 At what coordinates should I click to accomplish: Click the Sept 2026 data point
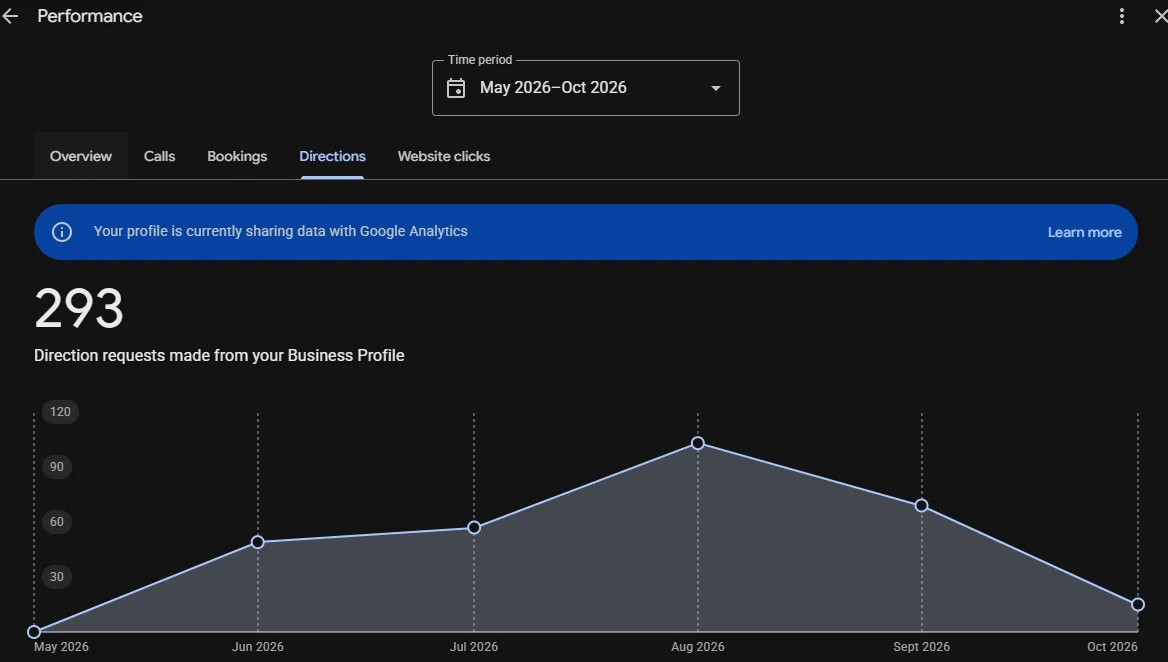921,506
